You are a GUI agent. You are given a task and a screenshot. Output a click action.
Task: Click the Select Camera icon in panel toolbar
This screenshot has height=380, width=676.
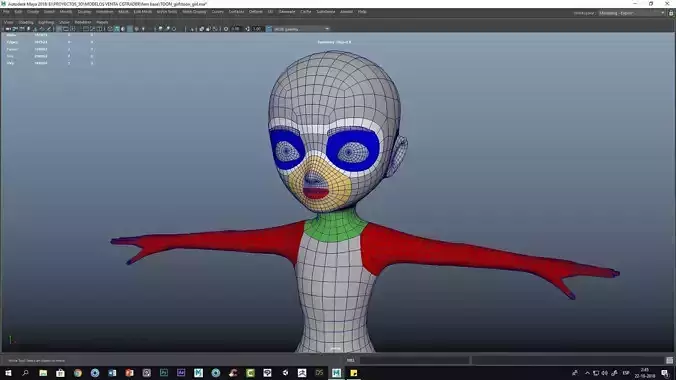pyautogui.click(x=8, y=29)
